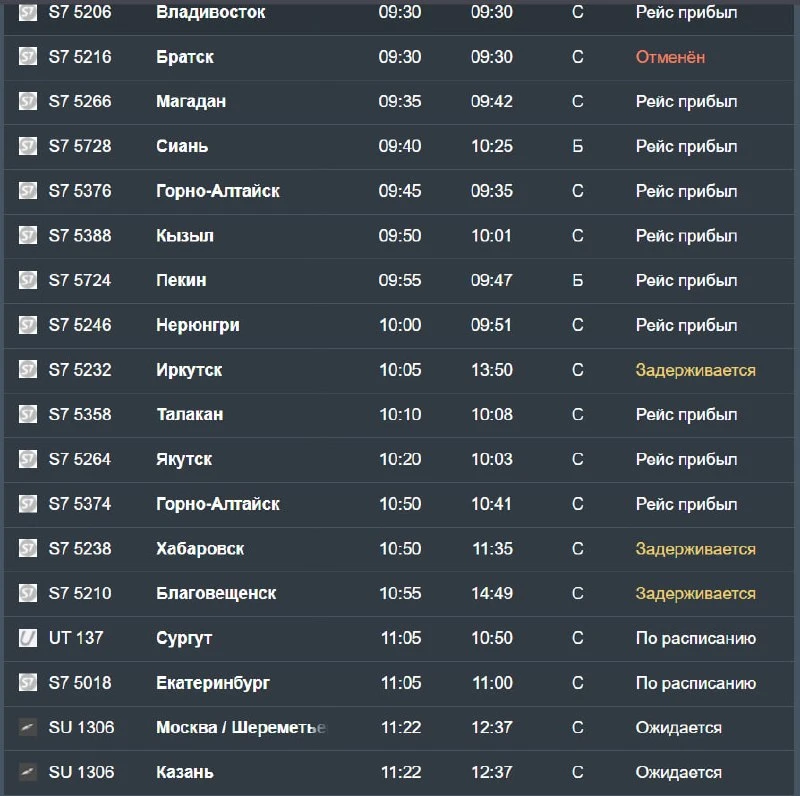Image resolution: width=800 pixels, height=796 pixels.
Task: Click the S7 logo beside flight S7 5210
Action: (28, 593)
